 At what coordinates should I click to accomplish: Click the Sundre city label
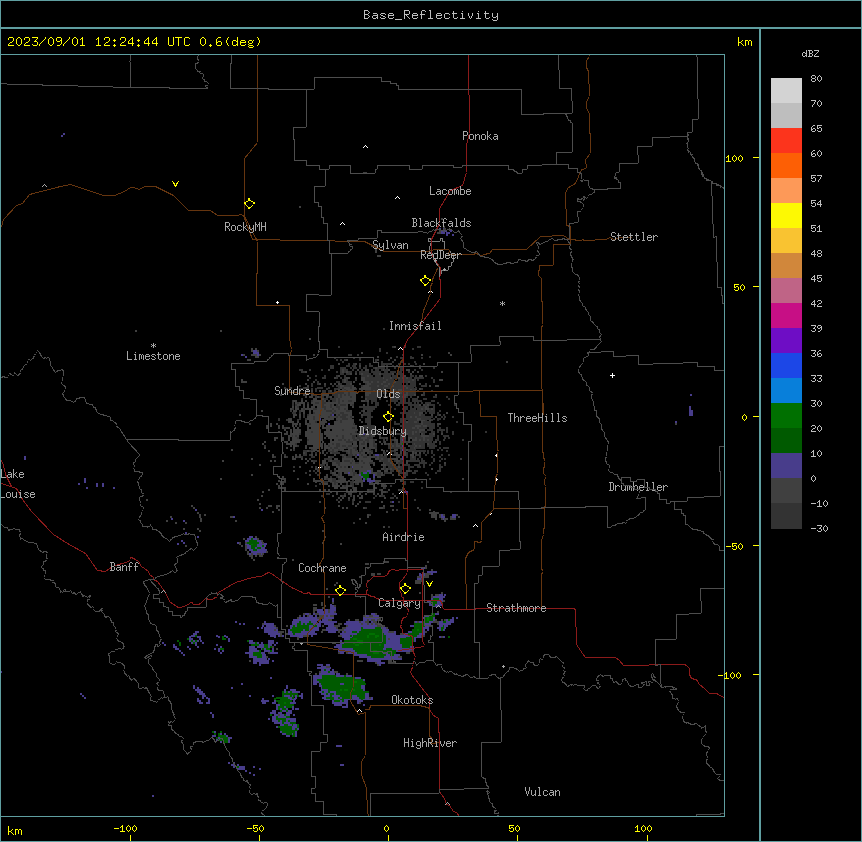click(292, 391)
